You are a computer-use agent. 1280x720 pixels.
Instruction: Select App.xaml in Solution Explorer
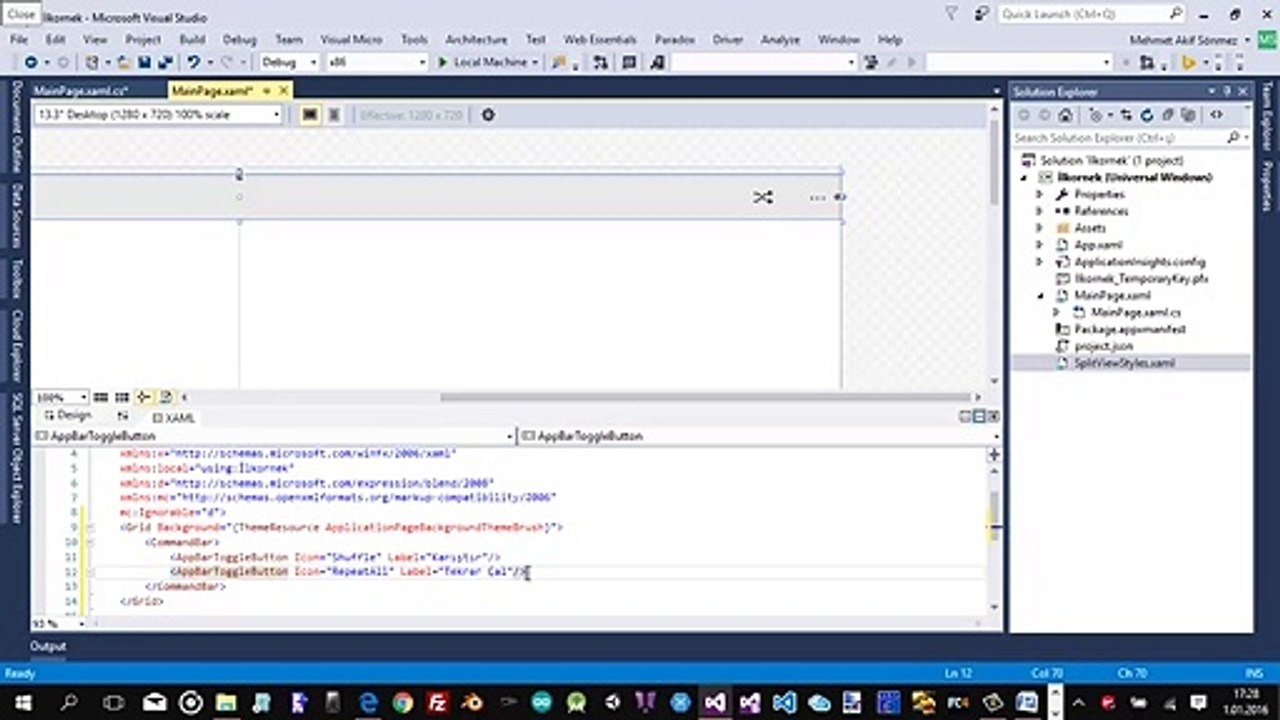(1097, 245)
